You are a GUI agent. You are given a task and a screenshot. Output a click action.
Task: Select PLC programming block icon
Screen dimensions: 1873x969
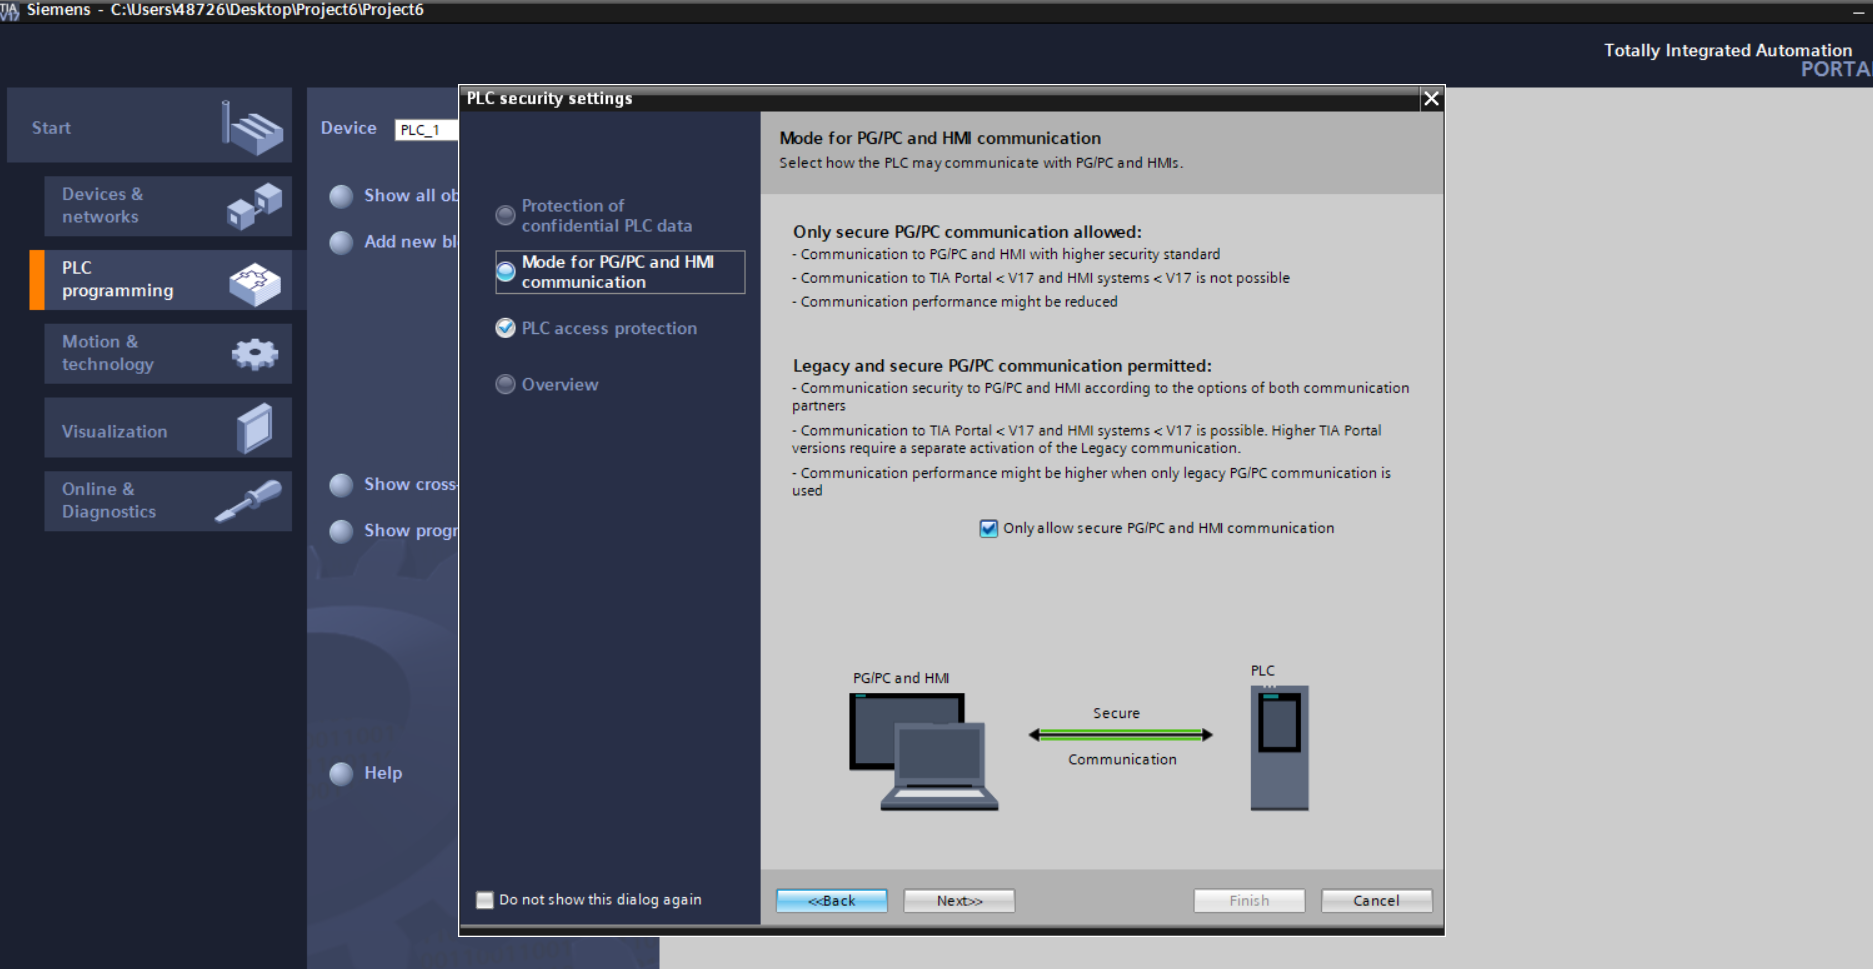pyautogui.click(x=255, y=284)
